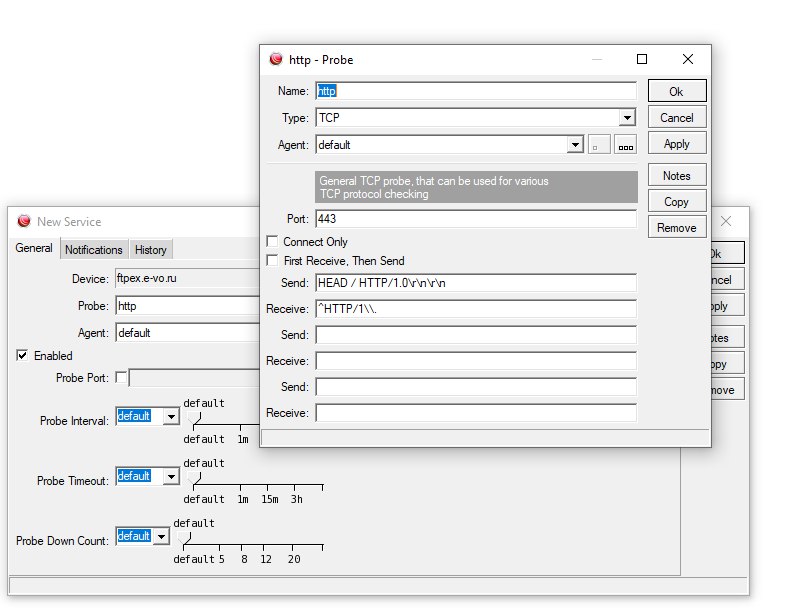This screenshot has width=806, height=614.
Task: Toggle First Receive, Then Send checkbox
Action: pyautogui.click(x=272, y=260)
